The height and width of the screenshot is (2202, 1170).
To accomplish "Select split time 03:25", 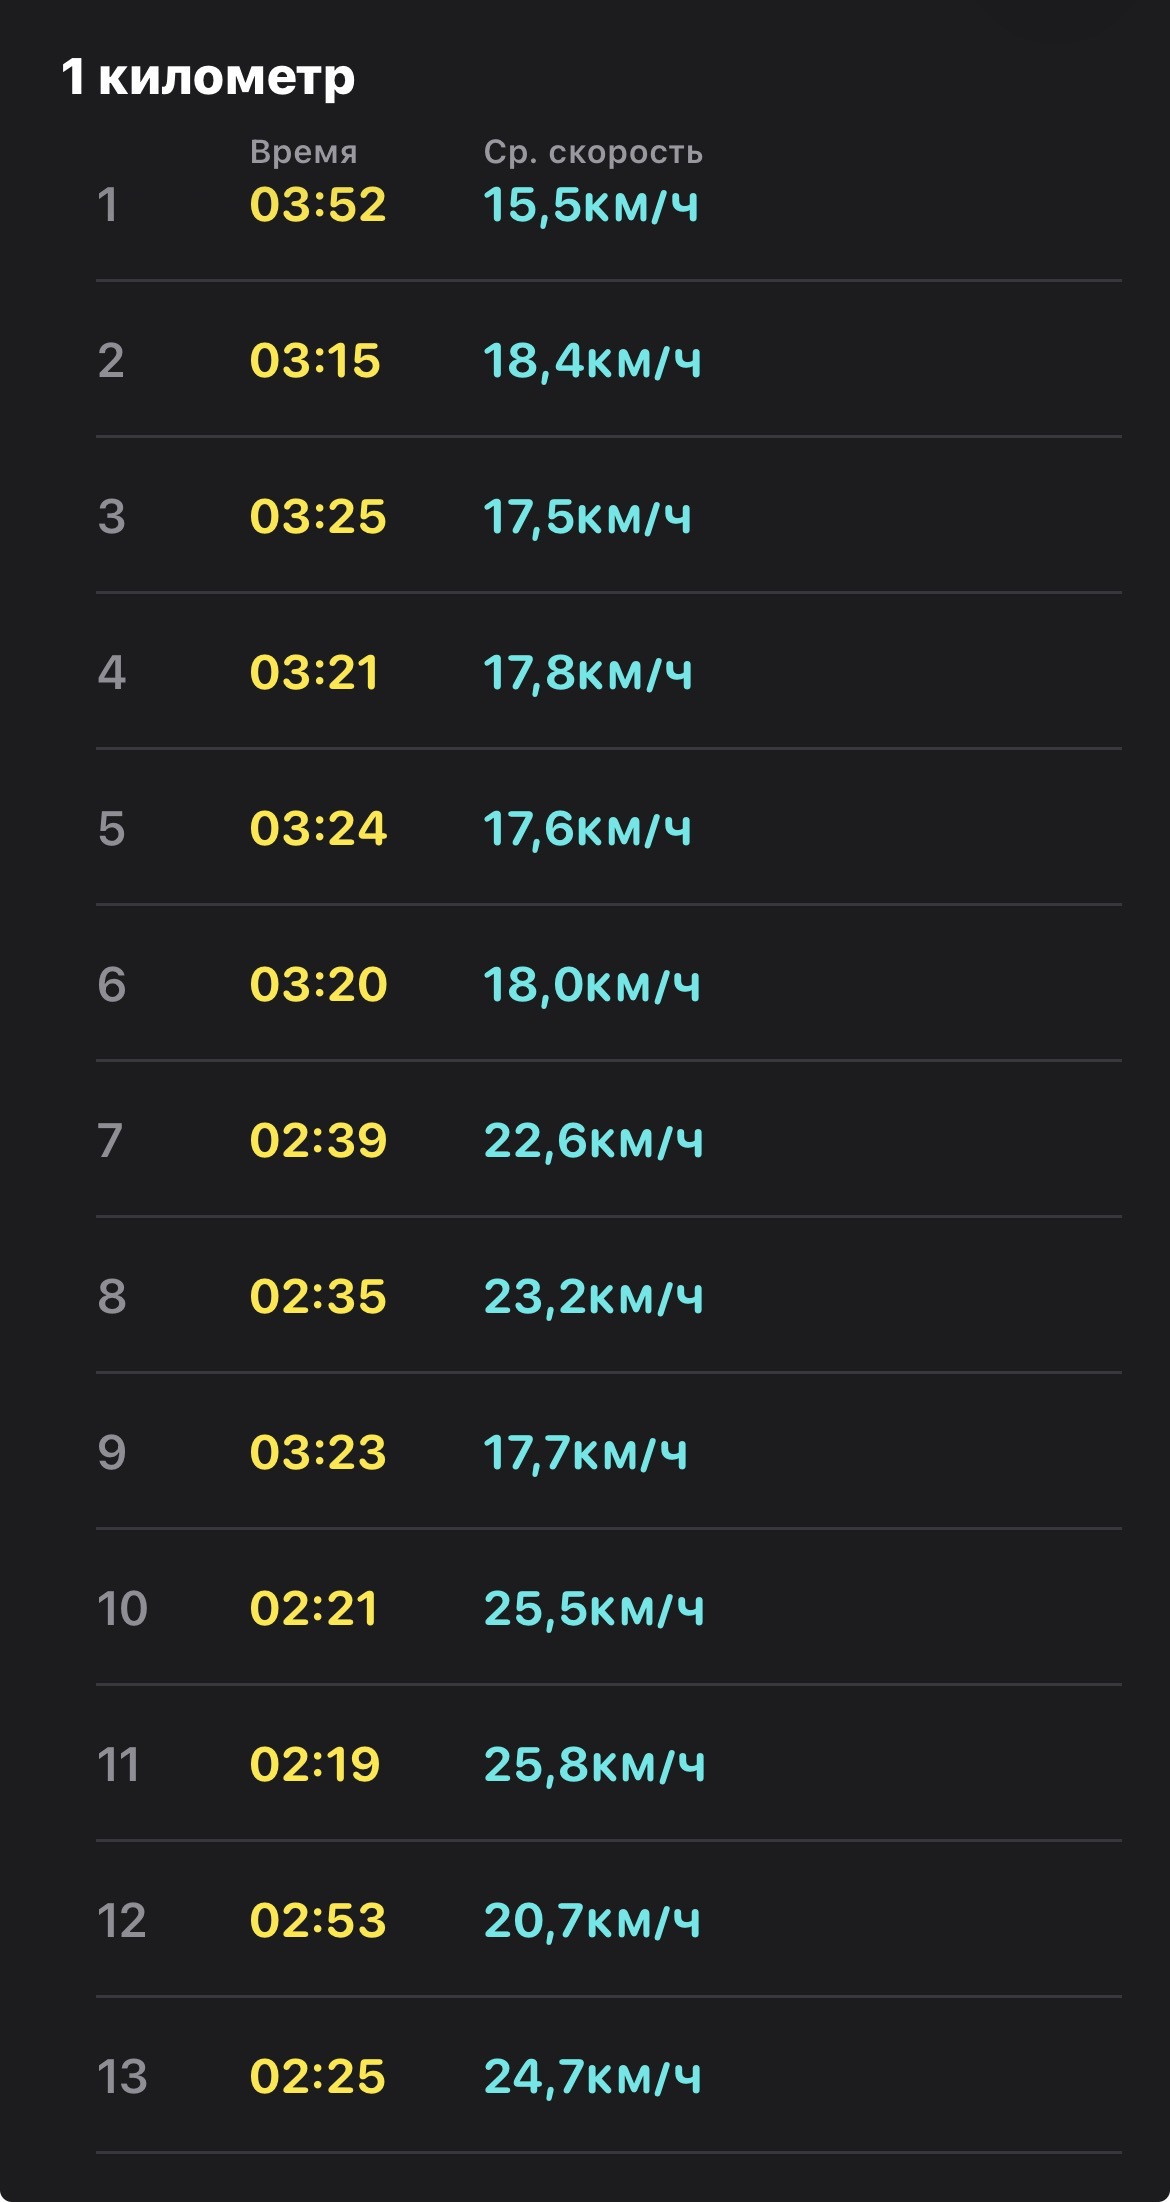I will [x=318, y=517].
